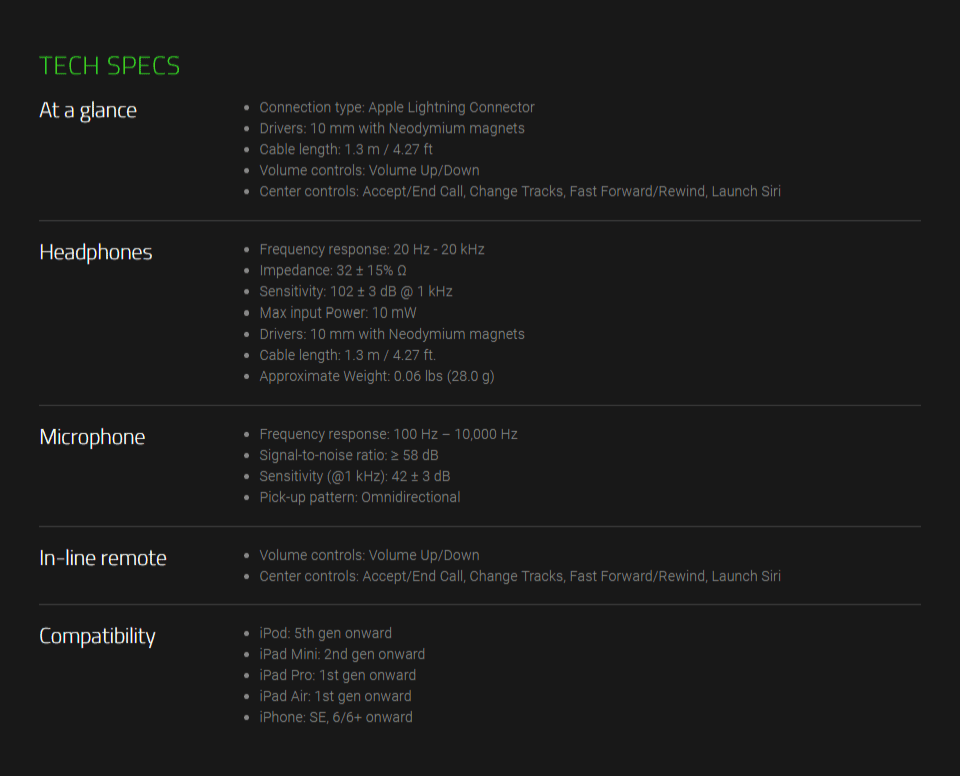Click the Microphone section heading
Screen dimensions: 960x776
pyautogui.click(x=92, y=437)
